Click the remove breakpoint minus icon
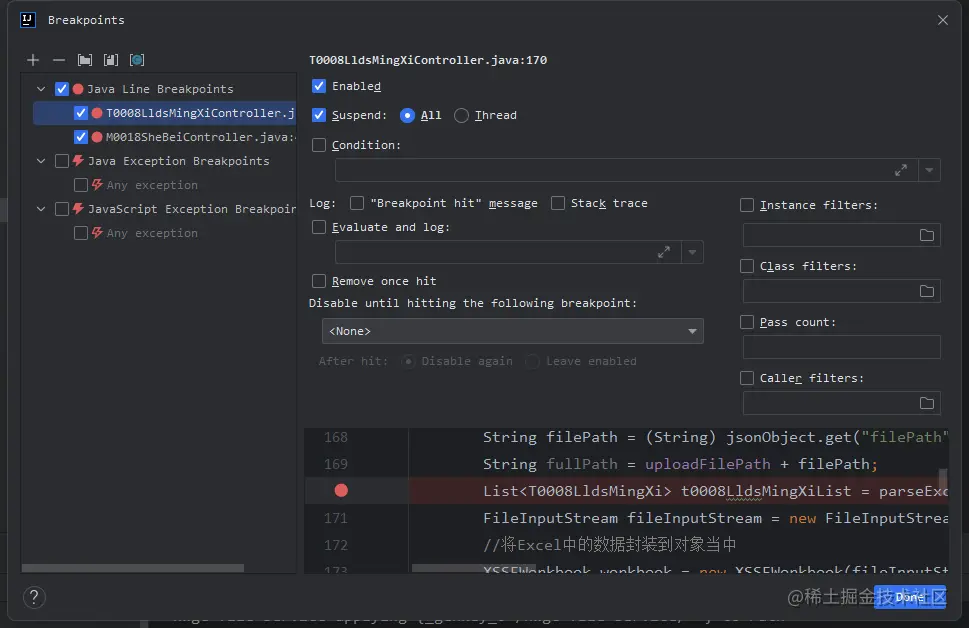The height and width of the screenshot is (628, 969). (59, 61)
